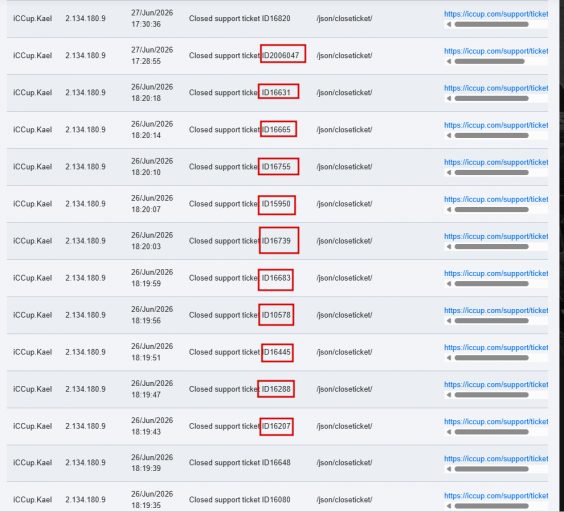
Task: Click the scroll-left arrow in the ID10578 row
Action: [x=449, y=321]
